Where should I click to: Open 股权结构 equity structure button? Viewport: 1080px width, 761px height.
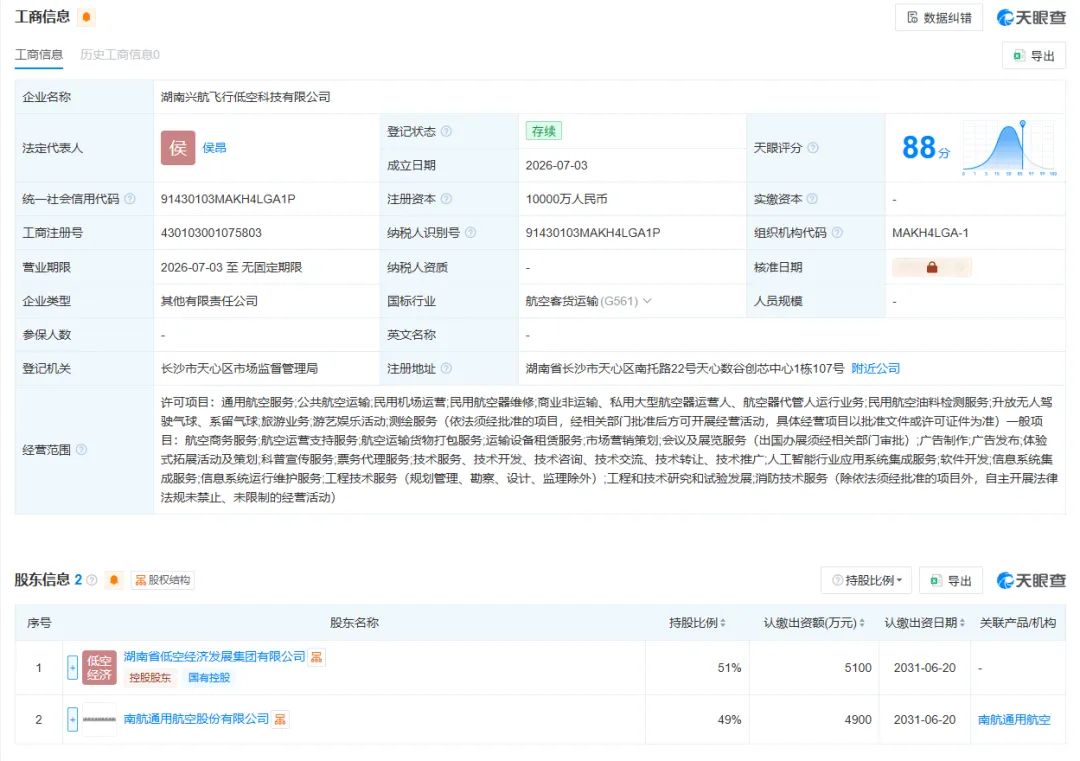163,580
